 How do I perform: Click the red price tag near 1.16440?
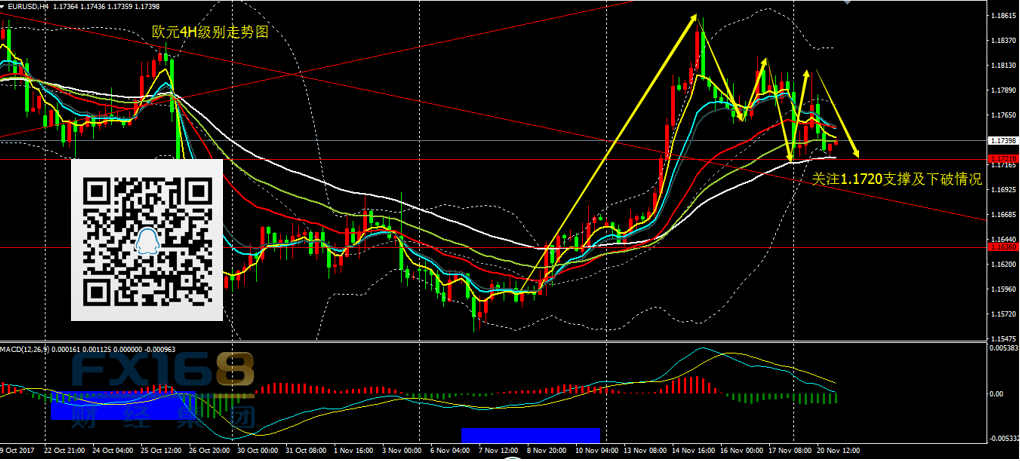1002,246
